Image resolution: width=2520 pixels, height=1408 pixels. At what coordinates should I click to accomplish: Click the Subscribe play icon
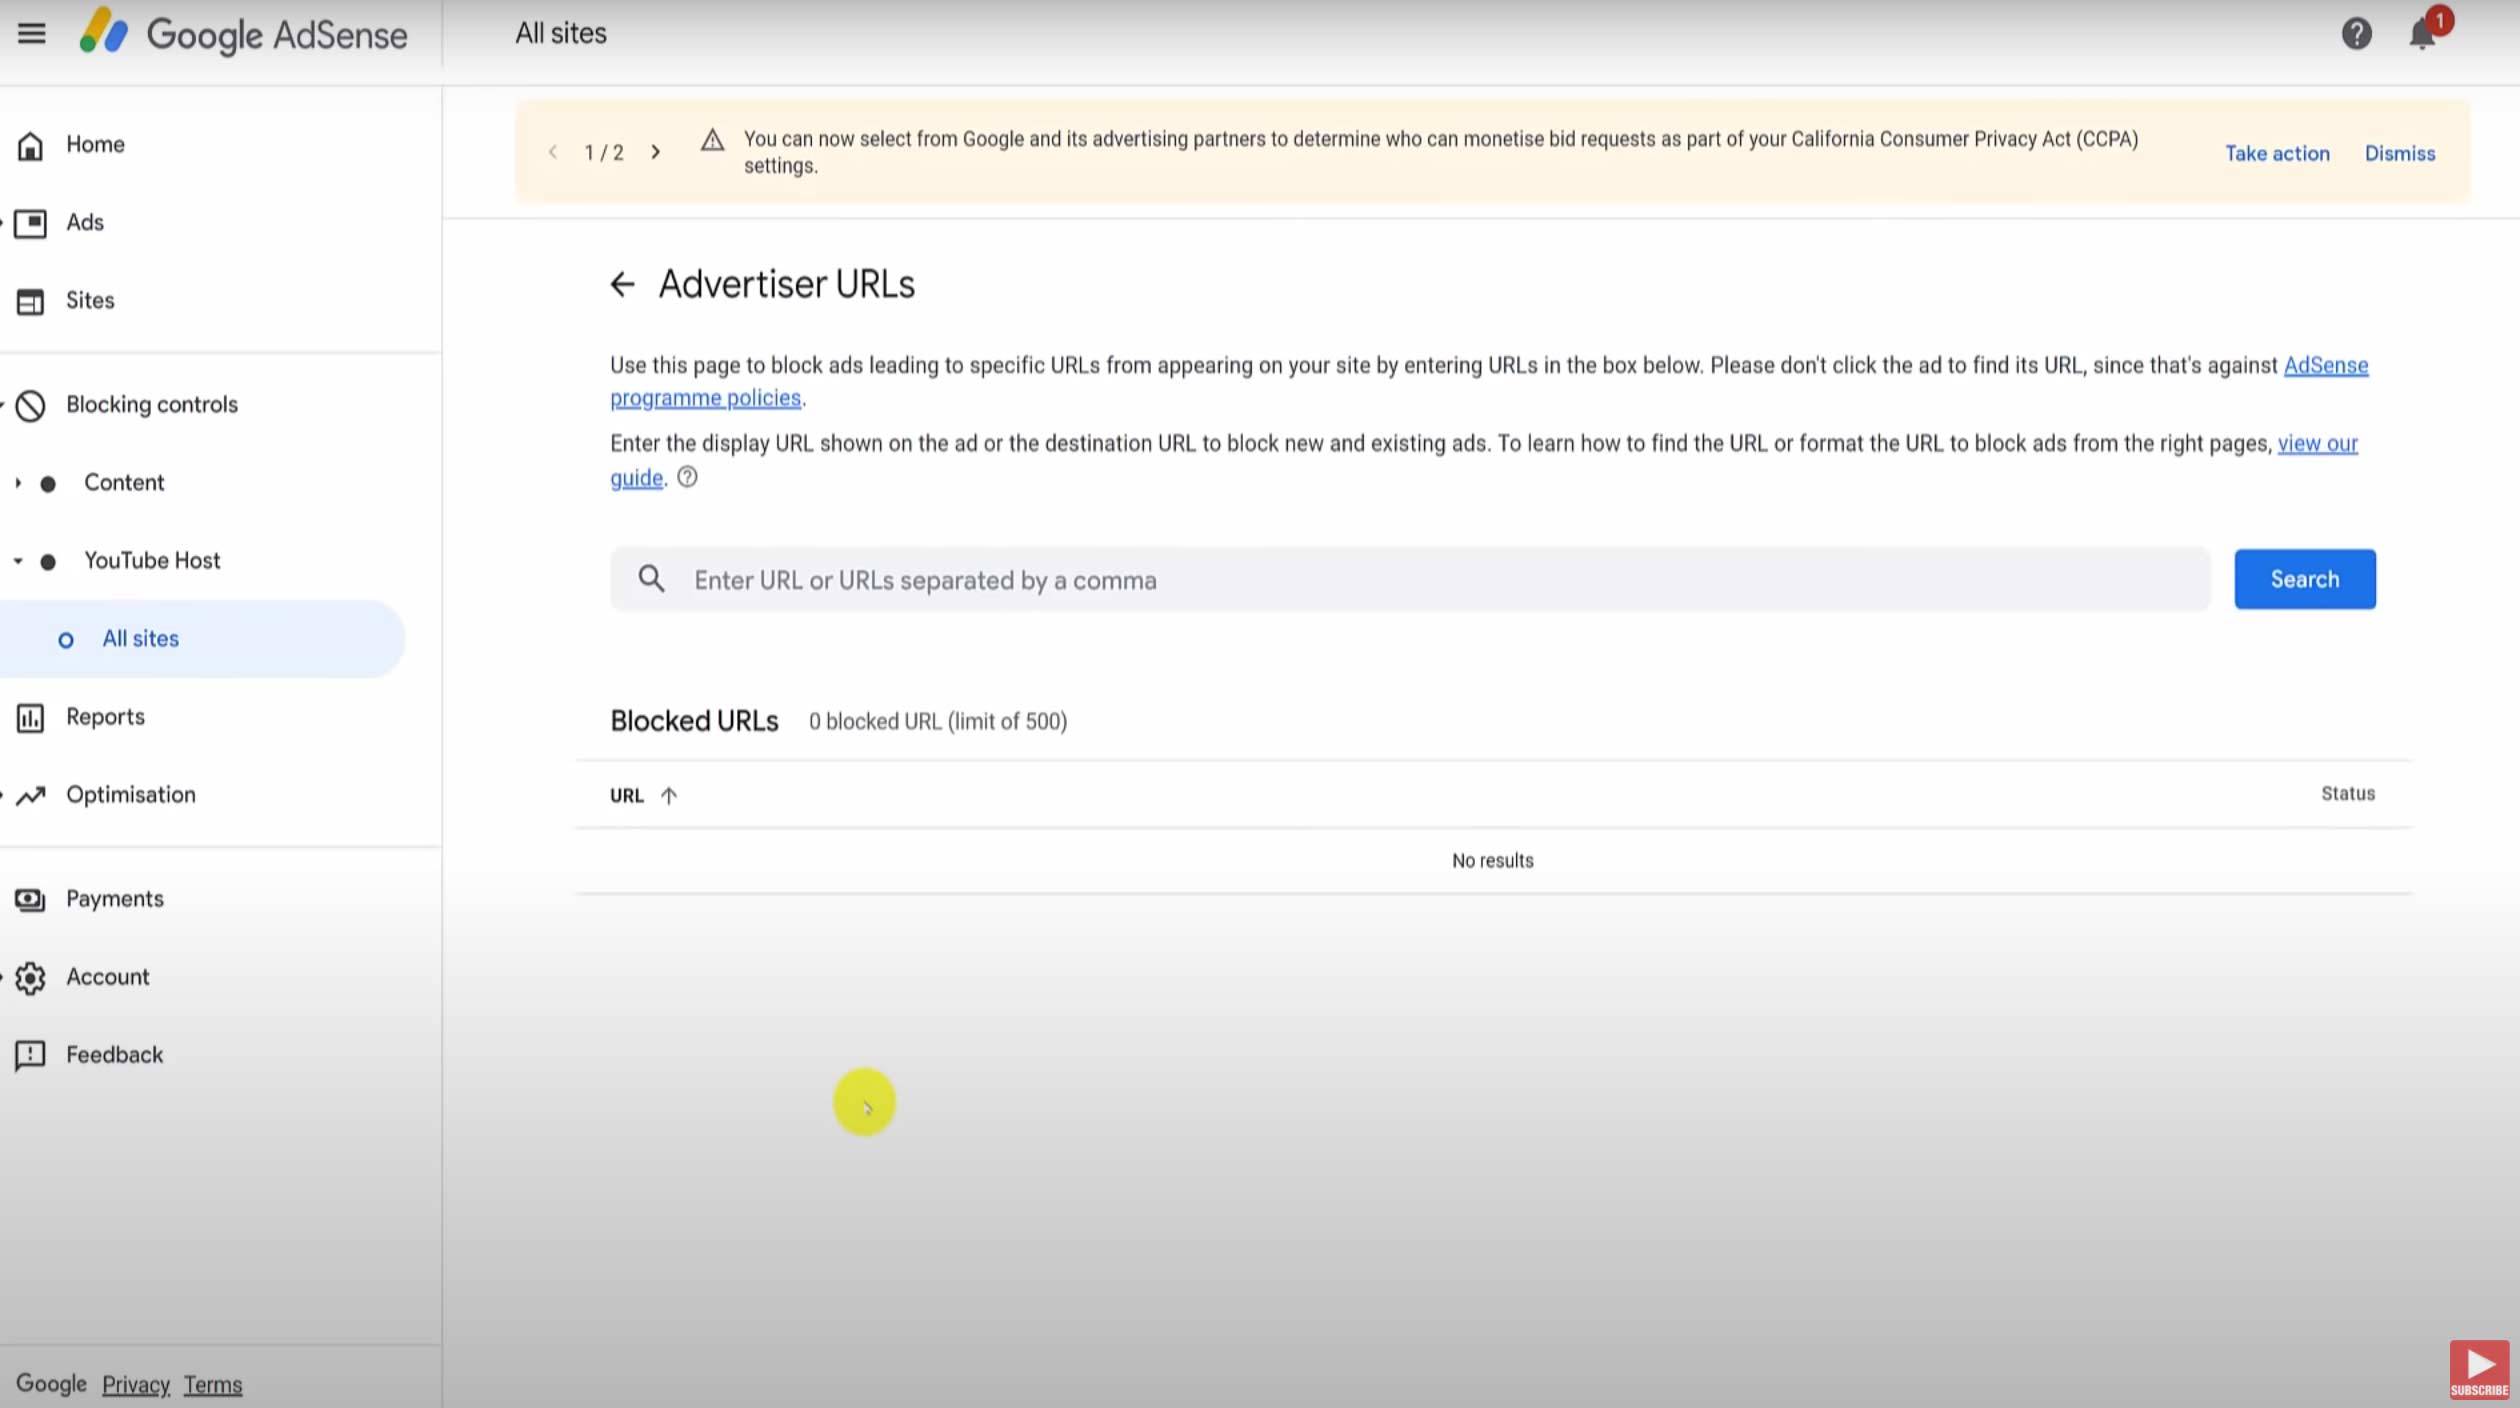2479,1367
